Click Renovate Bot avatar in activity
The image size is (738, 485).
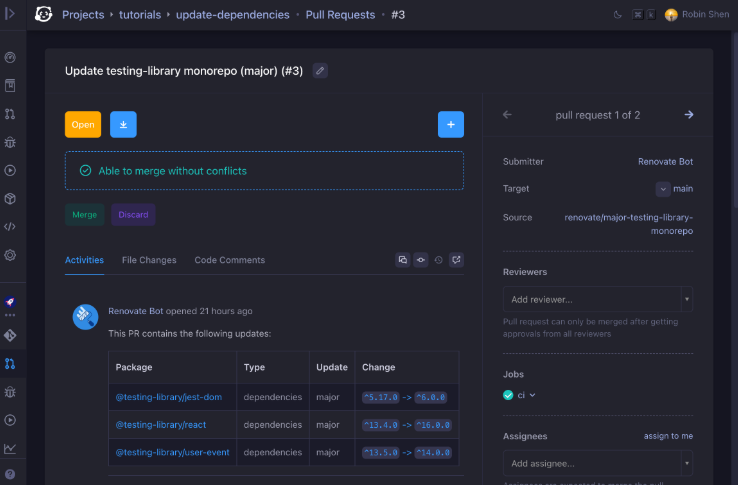(x=85, y=316)
